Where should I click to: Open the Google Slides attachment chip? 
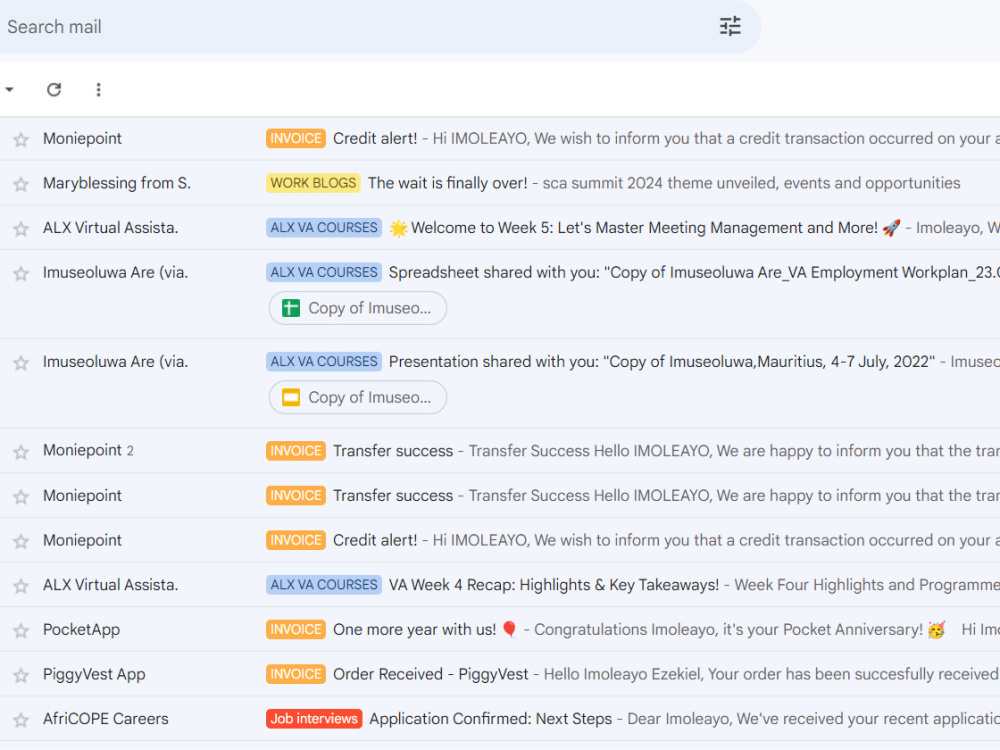click(x=358, y=397)
